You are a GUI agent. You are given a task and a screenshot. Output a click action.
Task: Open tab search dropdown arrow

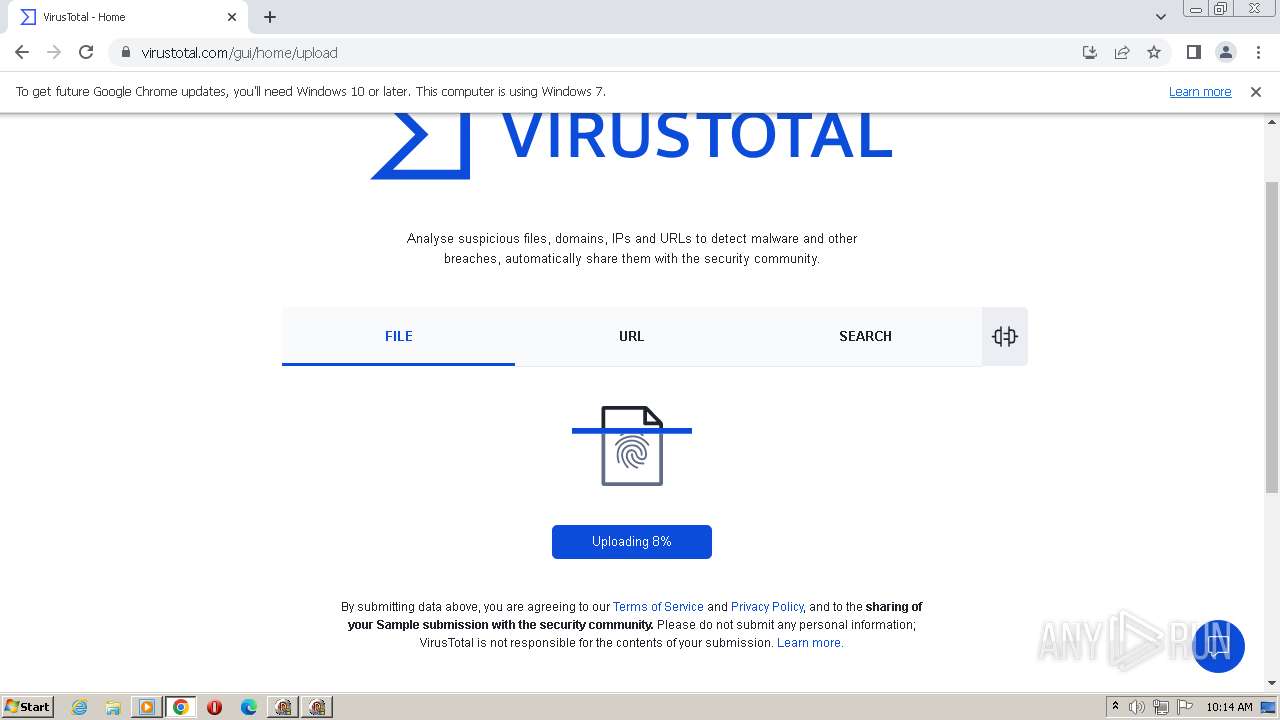click(x=1161, y=17)
